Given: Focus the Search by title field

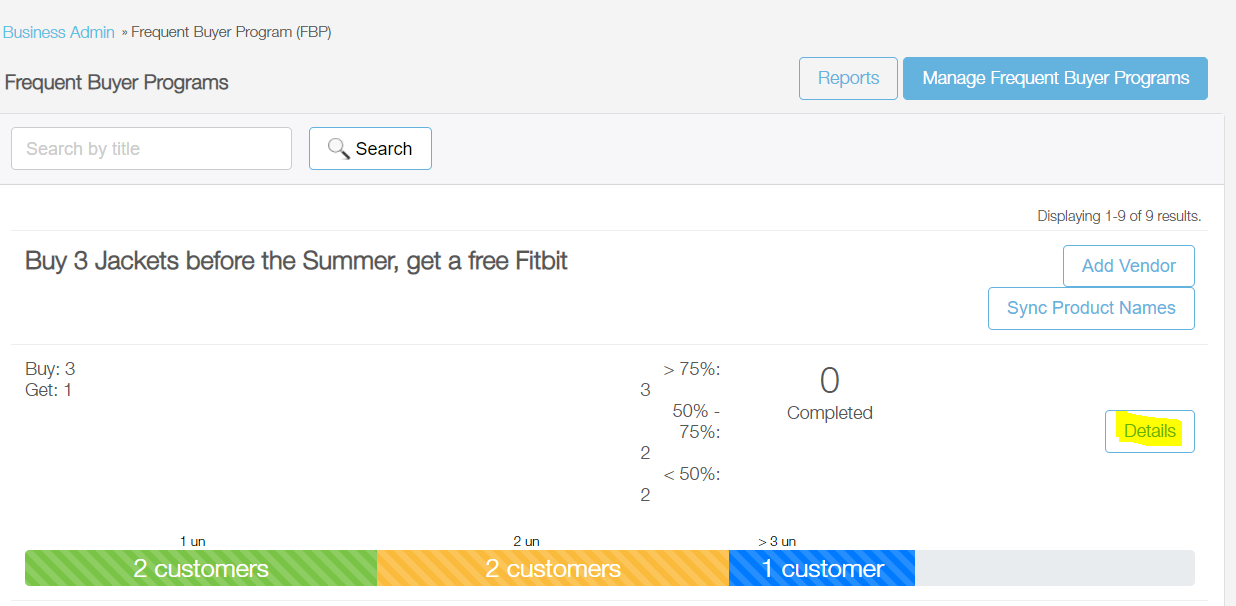Looking at the screenshot, I should pos(151,148).
